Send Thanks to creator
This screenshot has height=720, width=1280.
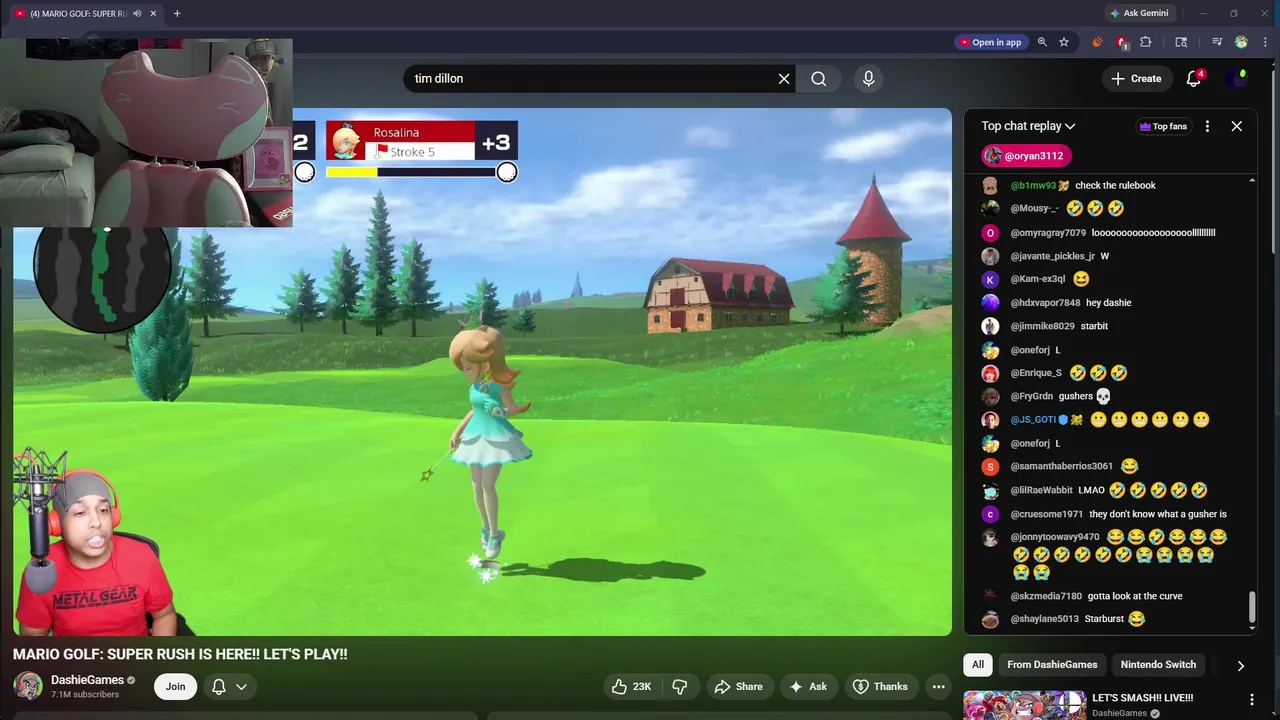click(x=880, y=686)
